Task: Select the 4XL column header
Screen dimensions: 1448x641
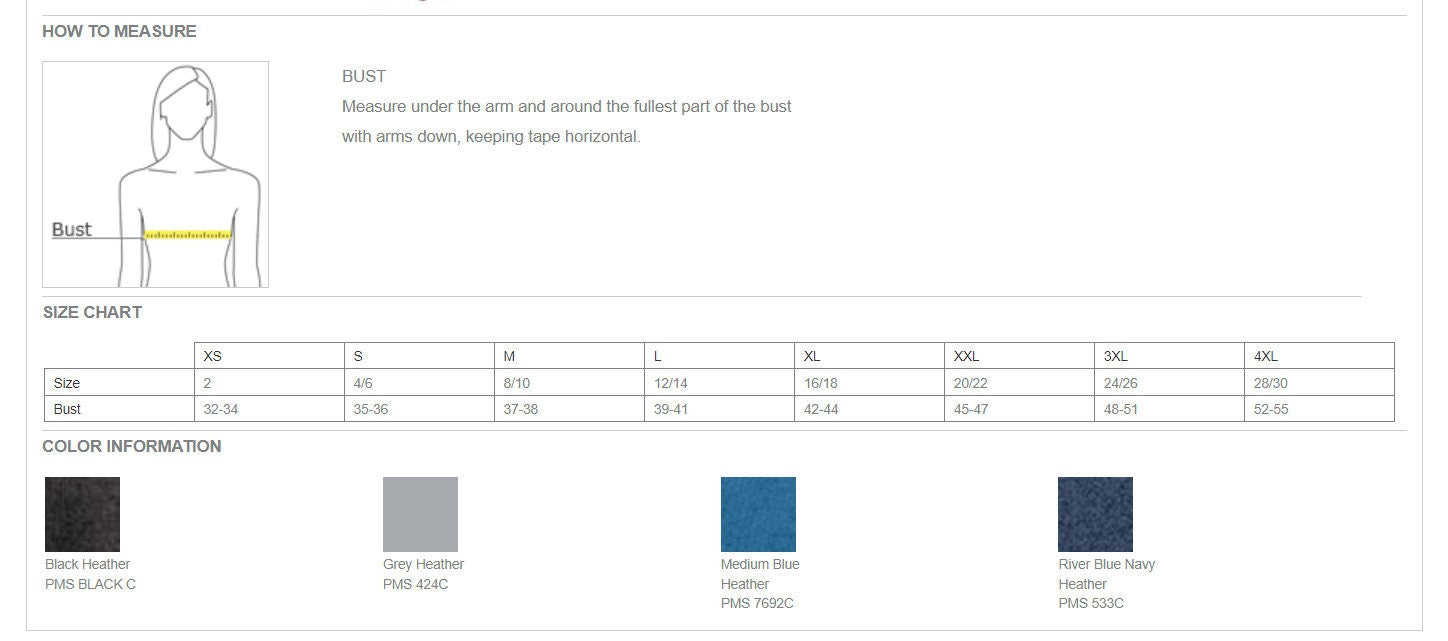Action: click(1319, 356)
